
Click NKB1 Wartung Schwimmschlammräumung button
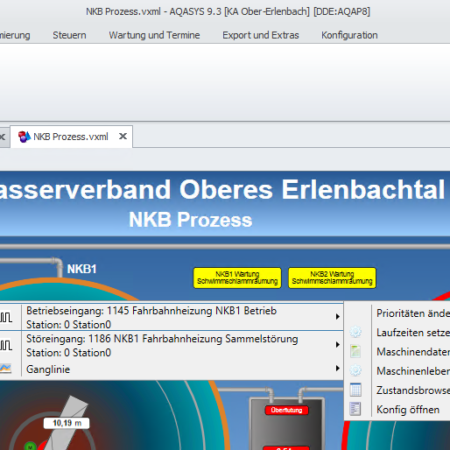237,278
